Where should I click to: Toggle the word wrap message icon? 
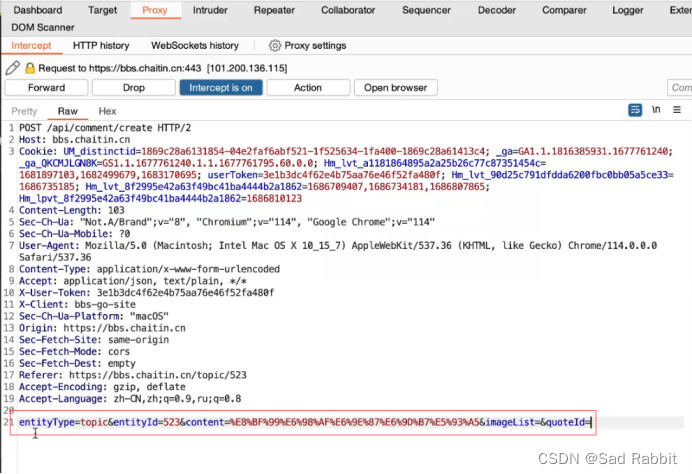coord(635,110)
